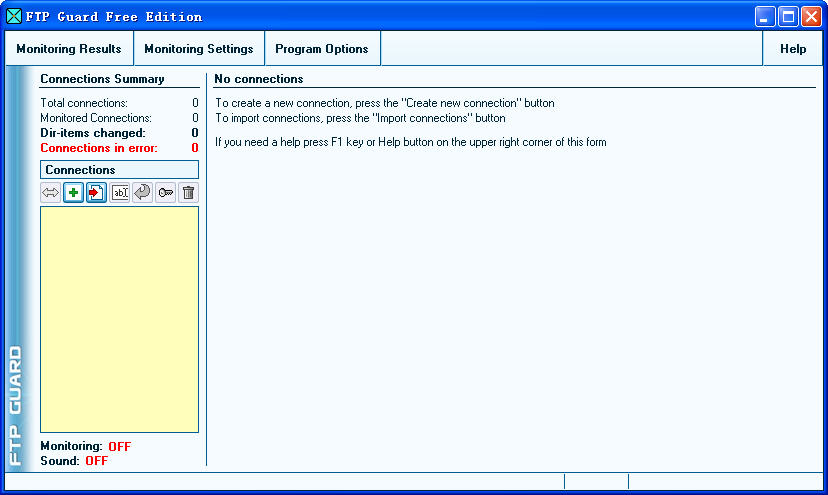Toggle the Sound OFF status
The image size is (828, 495).
[96, 461]
